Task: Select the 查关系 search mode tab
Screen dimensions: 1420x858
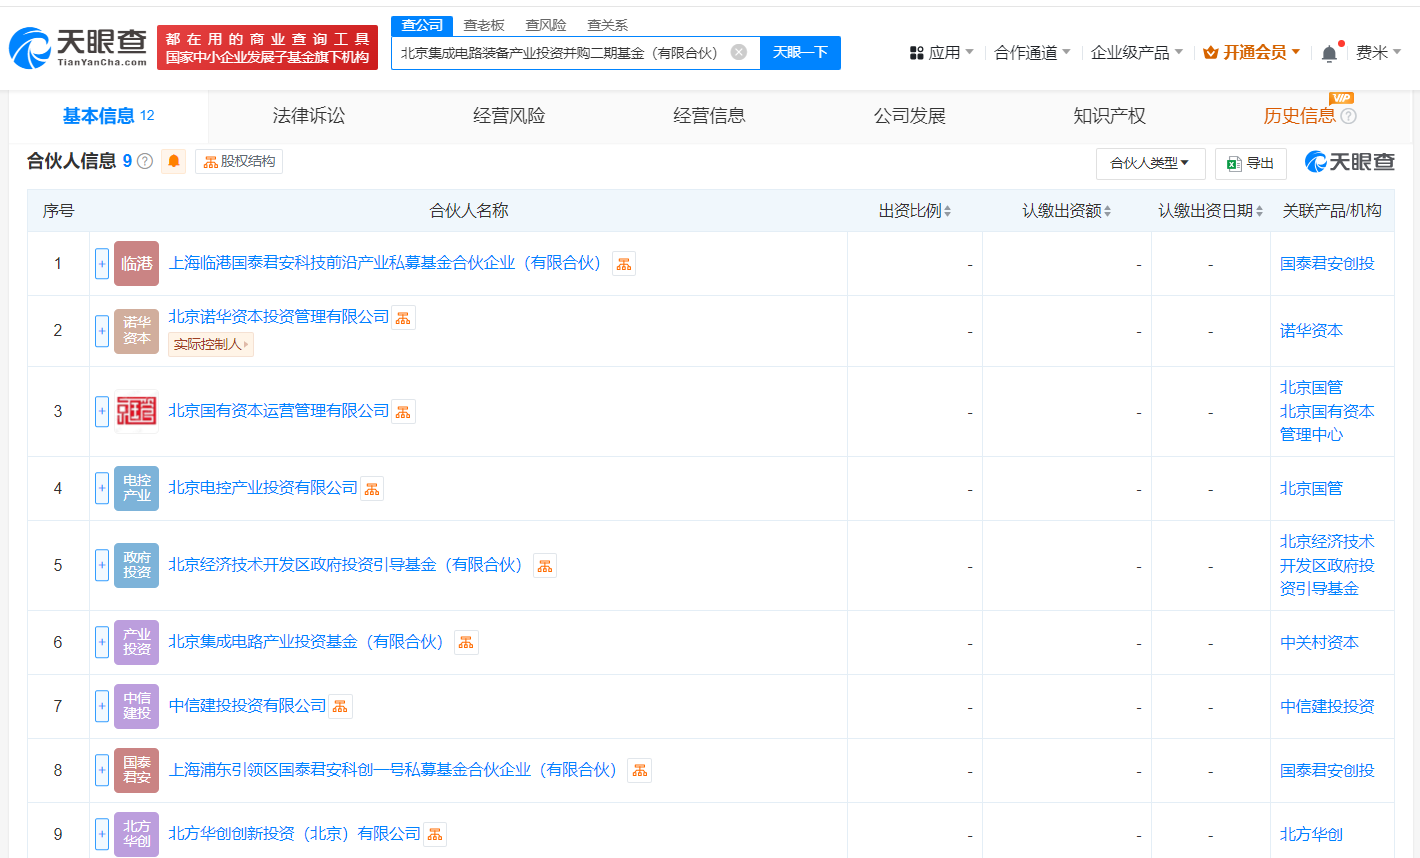Action: tap(608, 25)
